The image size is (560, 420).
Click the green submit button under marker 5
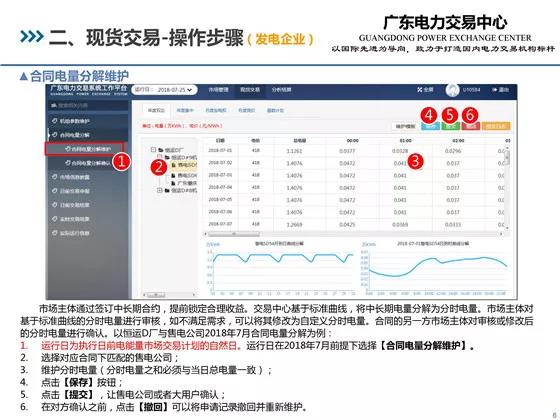pos(450,126)
